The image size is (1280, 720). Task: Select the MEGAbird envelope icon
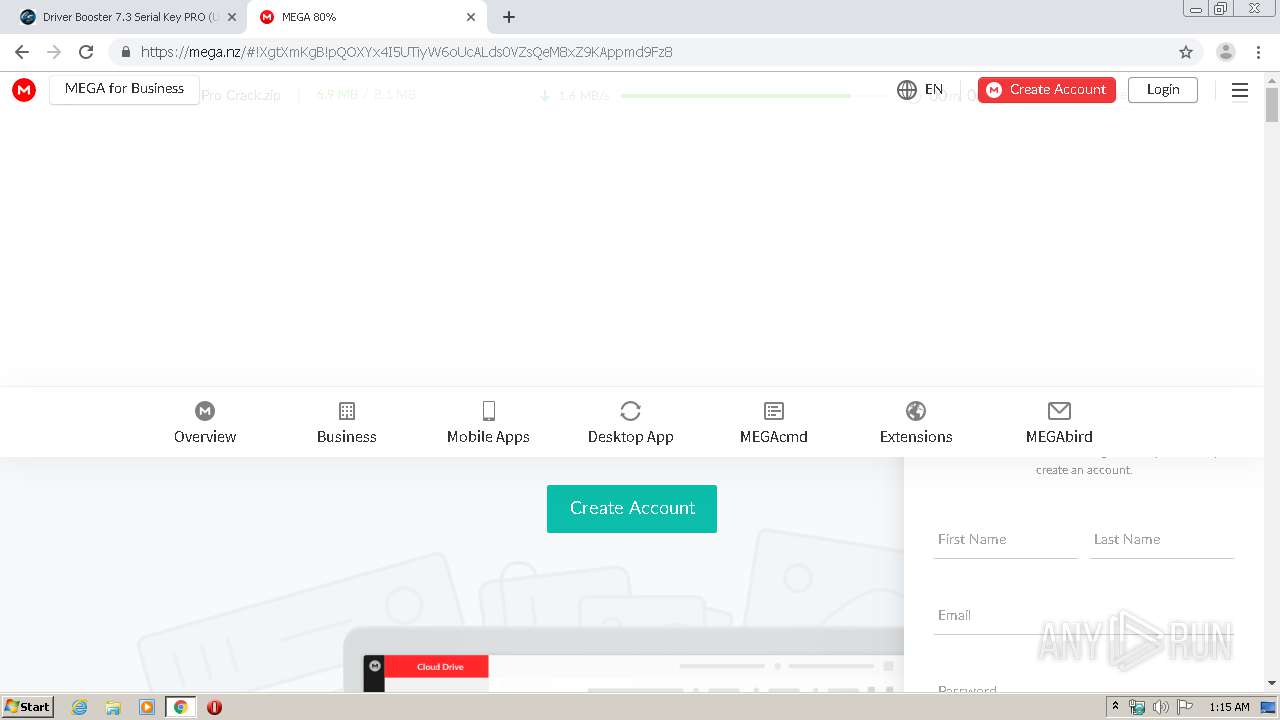[x=1059, y=411]
